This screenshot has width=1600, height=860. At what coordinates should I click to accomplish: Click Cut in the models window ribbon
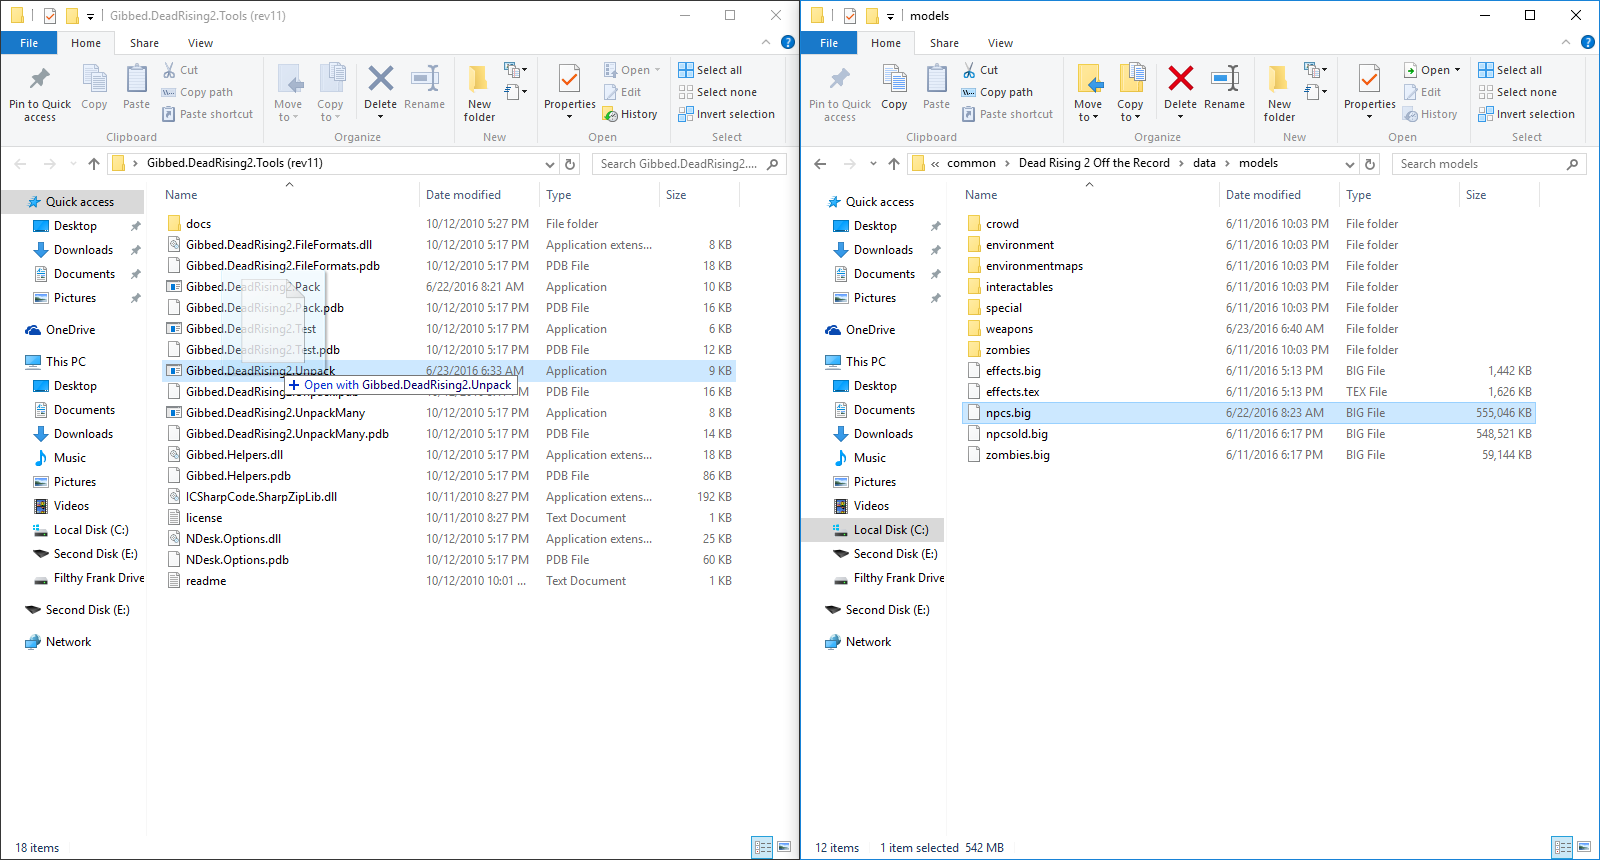(x=980, y=70)
